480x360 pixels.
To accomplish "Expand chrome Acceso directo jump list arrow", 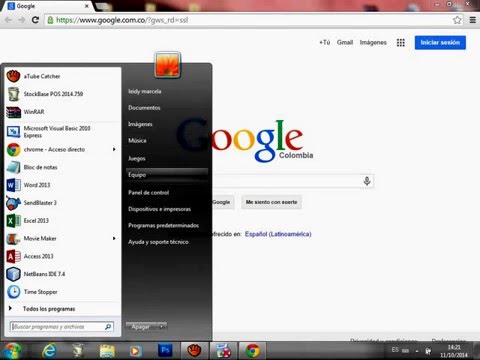I will point(114,149).
